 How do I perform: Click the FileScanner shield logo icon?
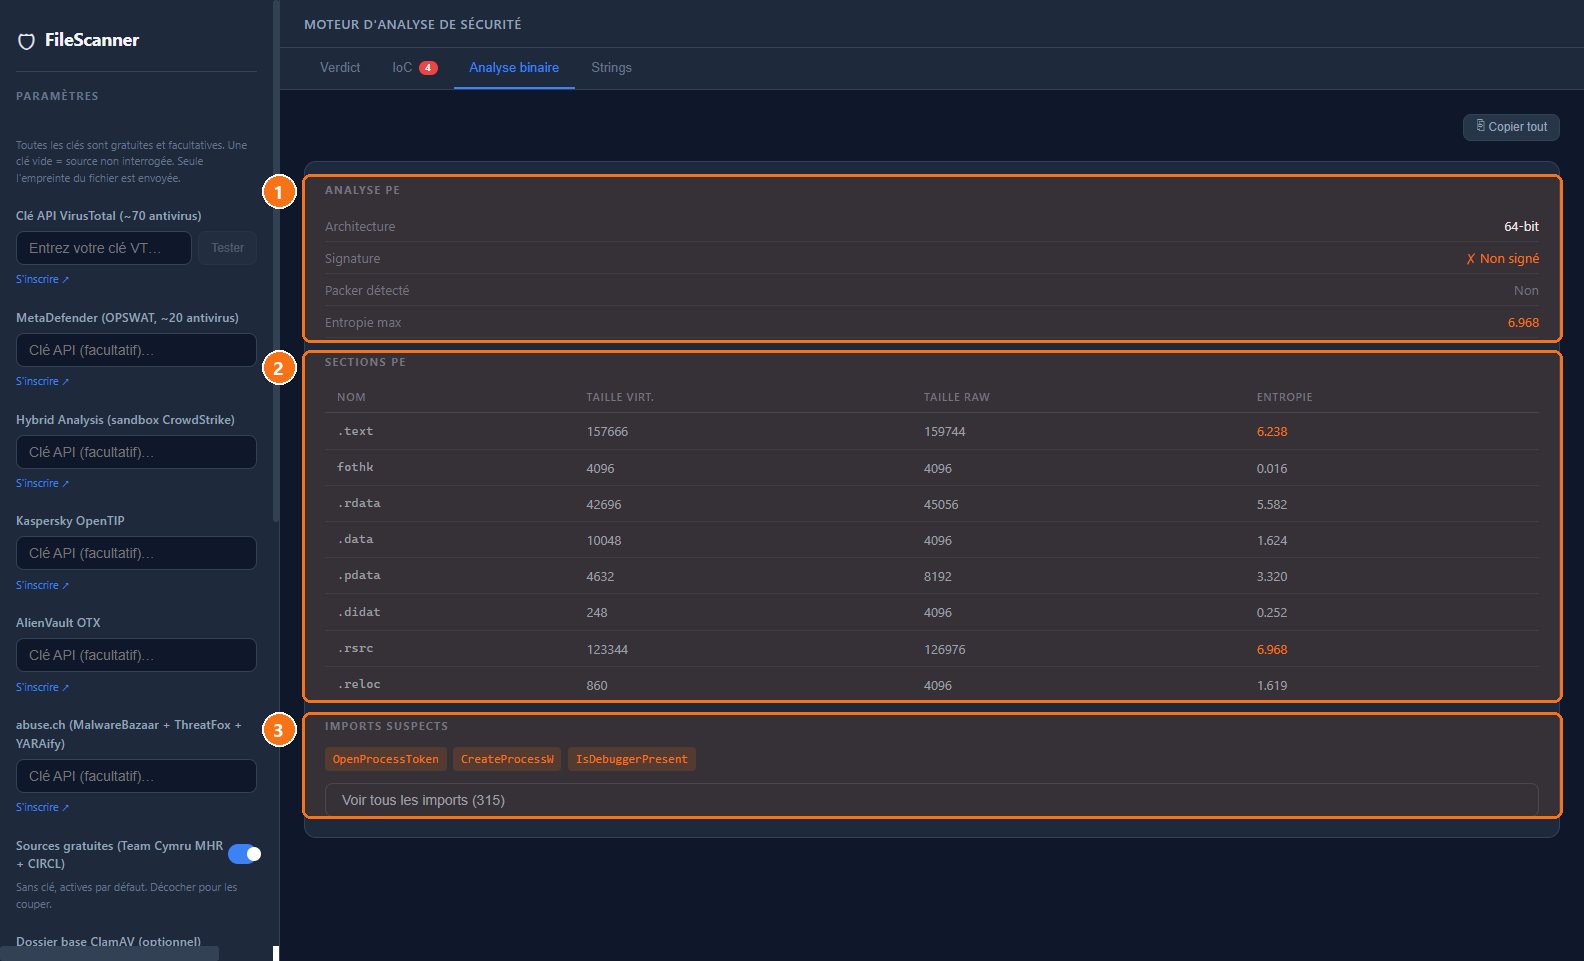[x=27, y=41]
